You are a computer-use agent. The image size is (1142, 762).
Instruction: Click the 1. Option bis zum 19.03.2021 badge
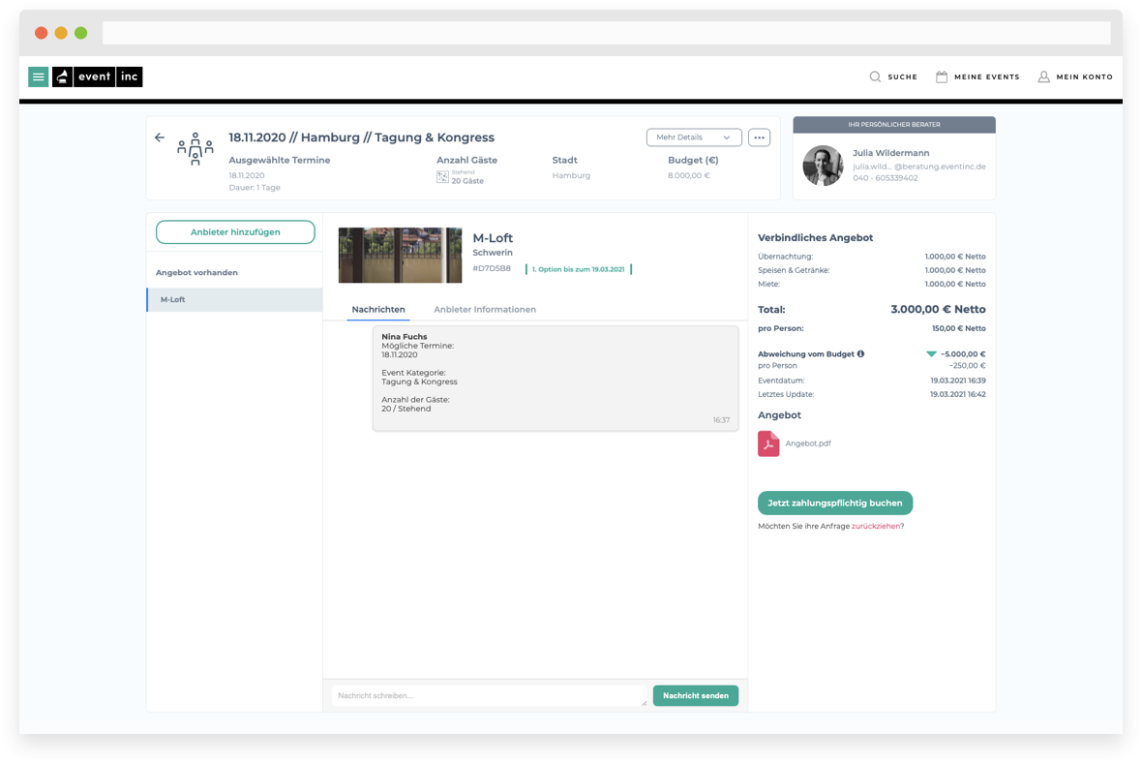click(x=578, y=269)
